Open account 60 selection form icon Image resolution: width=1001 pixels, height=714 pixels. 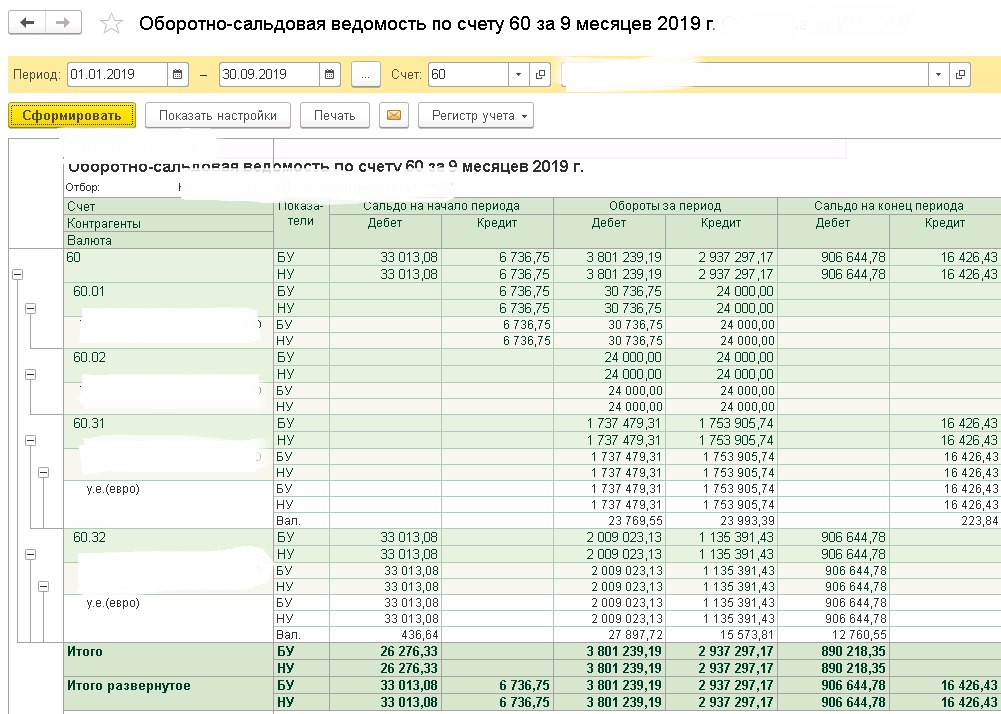[540, 75]
